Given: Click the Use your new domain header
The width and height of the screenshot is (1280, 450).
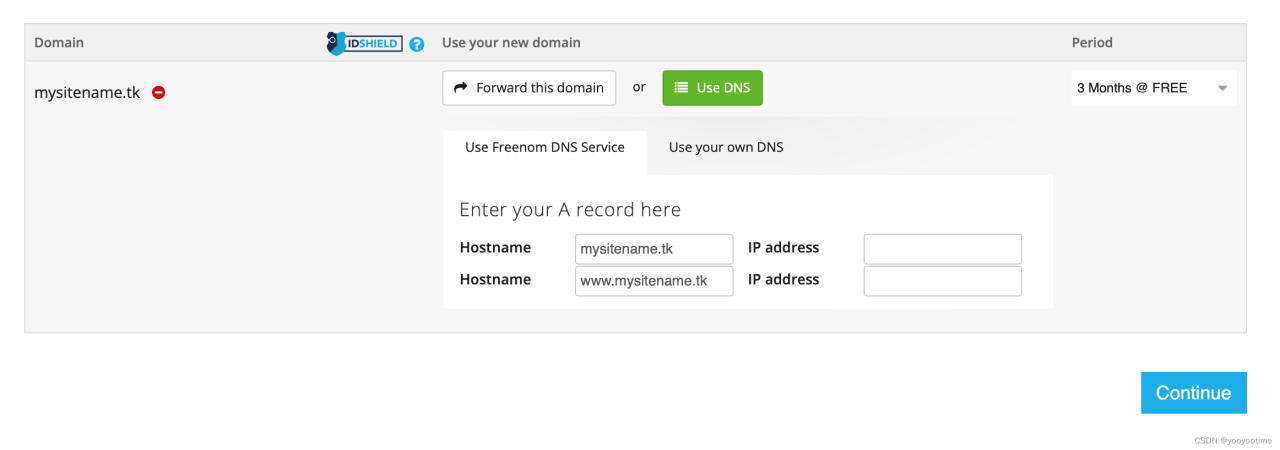Looking at the screenshot, I should [x=511, y=43].
